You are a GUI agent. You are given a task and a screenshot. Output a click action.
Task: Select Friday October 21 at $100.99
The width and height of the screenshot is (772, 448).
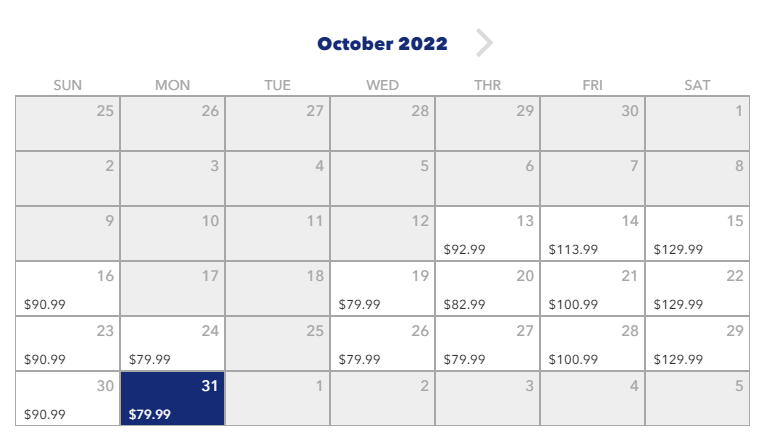click(592, 288)
